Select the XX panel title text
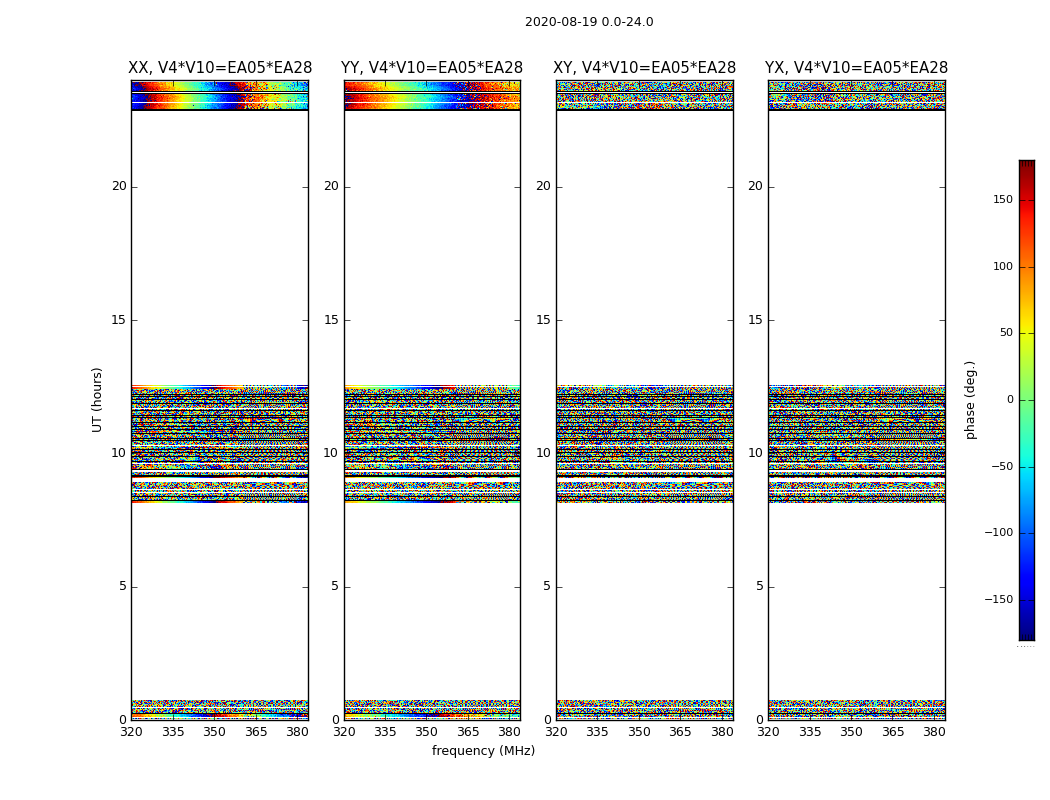The height and width of the screenshot is (800, 1050). (220, 68)
